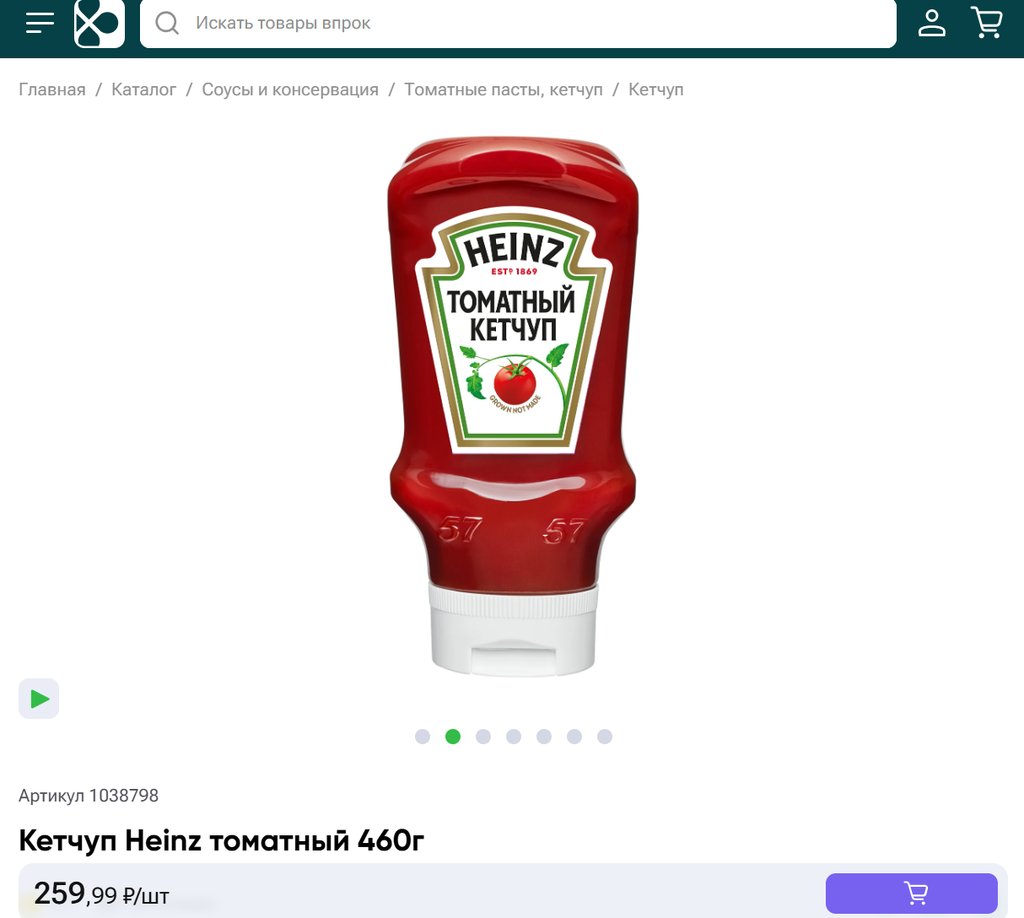Viewport: 1024px width, 918px height.
Task: Open 'Соусы и консервация' breadcrumb
Action: pyautogui.click(x=290, y=89)
